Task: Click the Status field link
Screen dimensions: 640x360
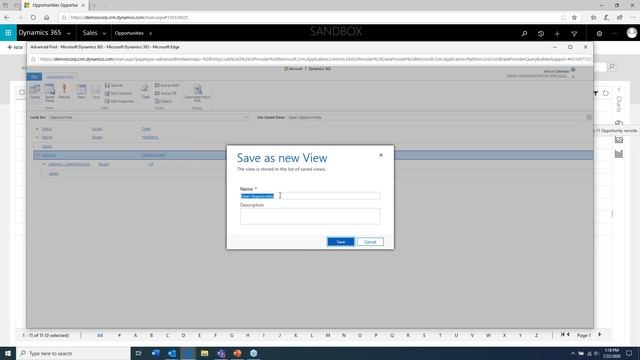Action: (47, 129)
